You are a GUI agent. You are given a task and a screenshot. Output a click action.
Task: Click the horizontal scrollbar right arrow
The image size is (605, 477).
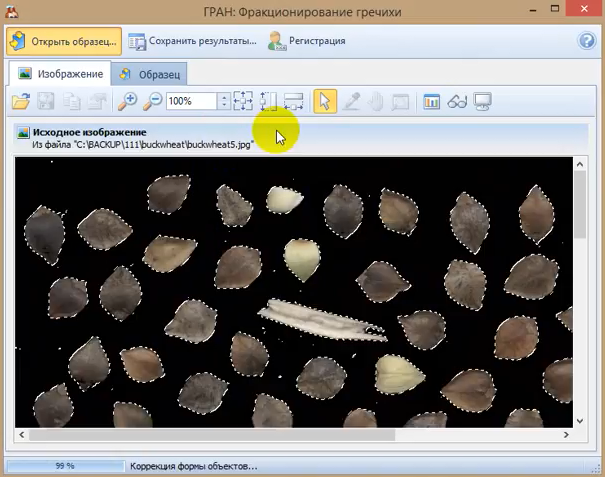click(x=566, y=435)
